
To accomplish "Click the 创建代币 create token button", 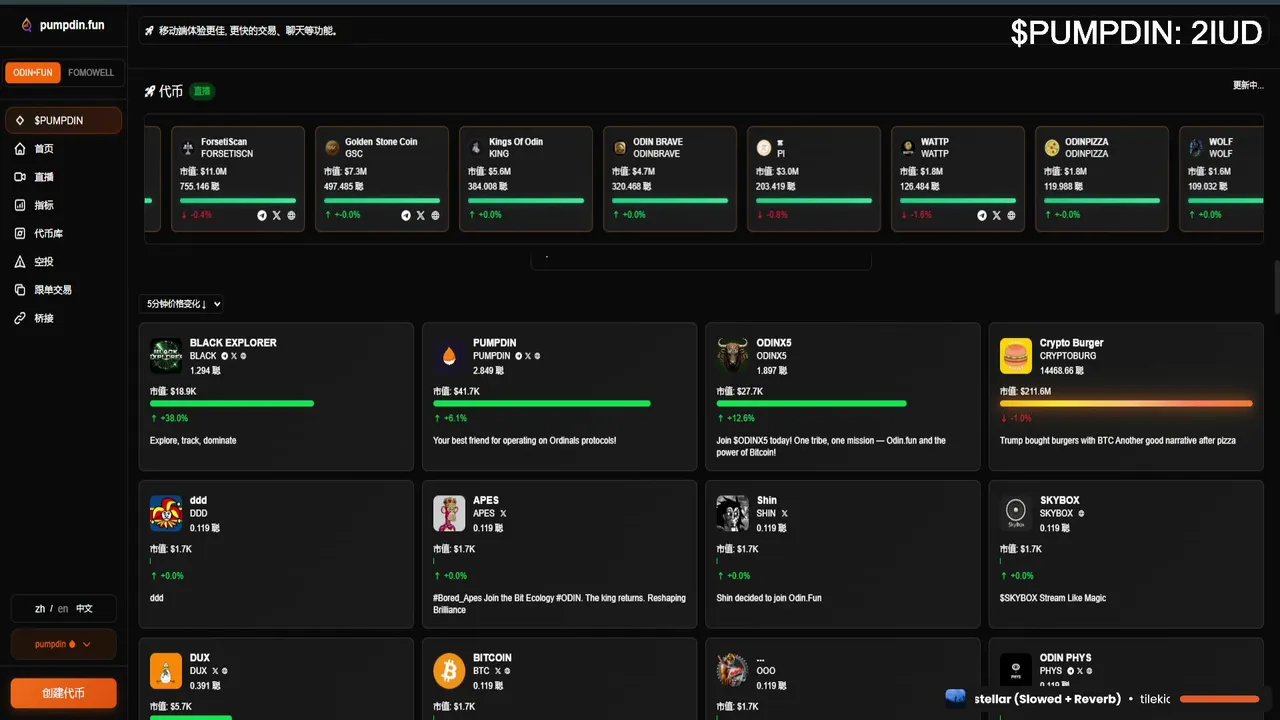I will (63, 693).
